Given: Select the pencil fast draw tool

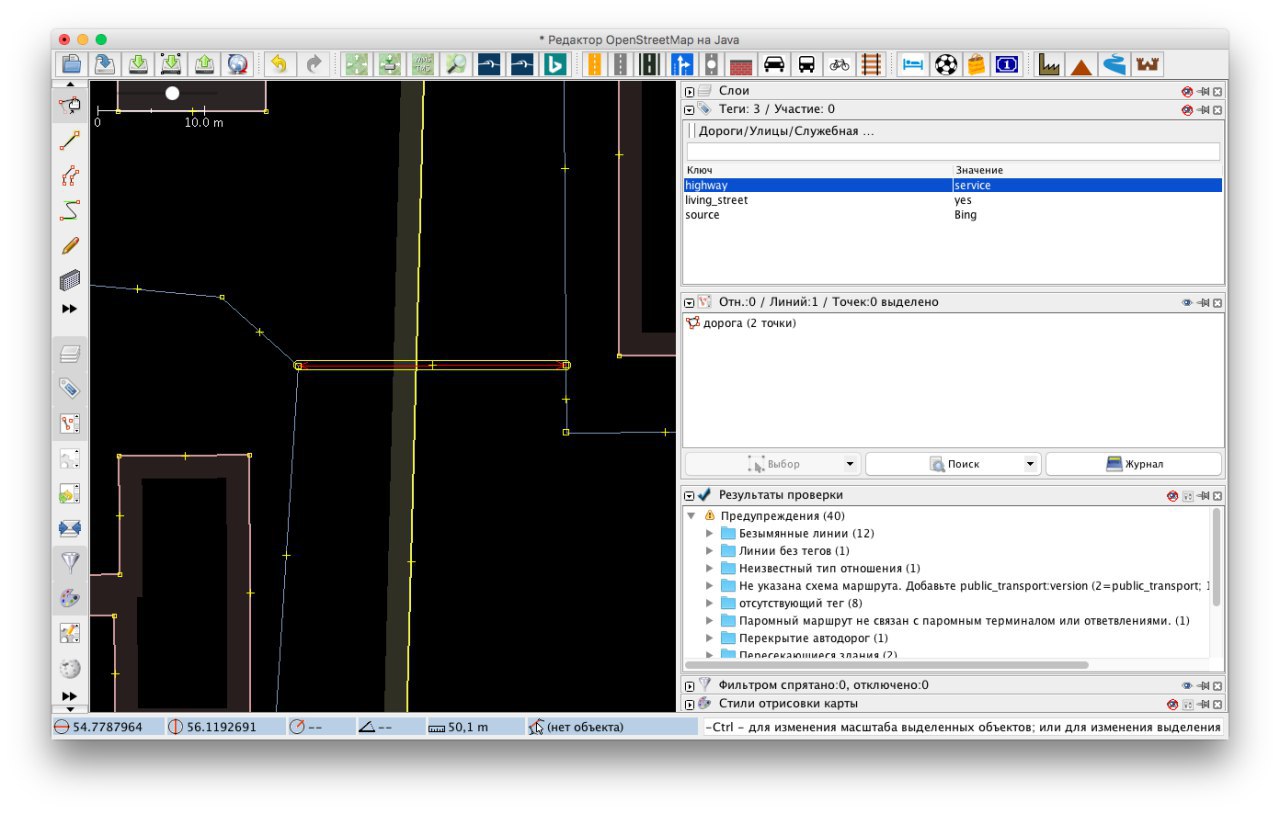Looking at the screenshot, I should 70,245.
